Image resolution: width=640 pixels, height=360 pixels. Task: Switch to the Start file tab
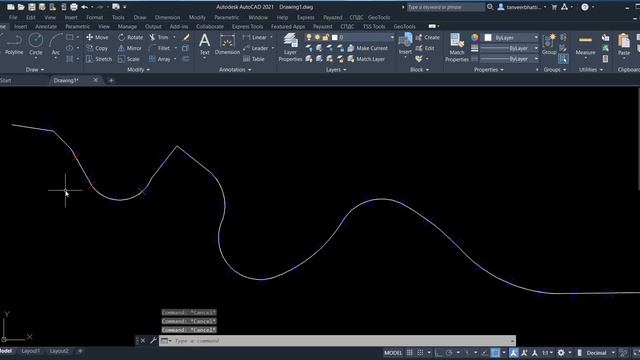(6, 80)
